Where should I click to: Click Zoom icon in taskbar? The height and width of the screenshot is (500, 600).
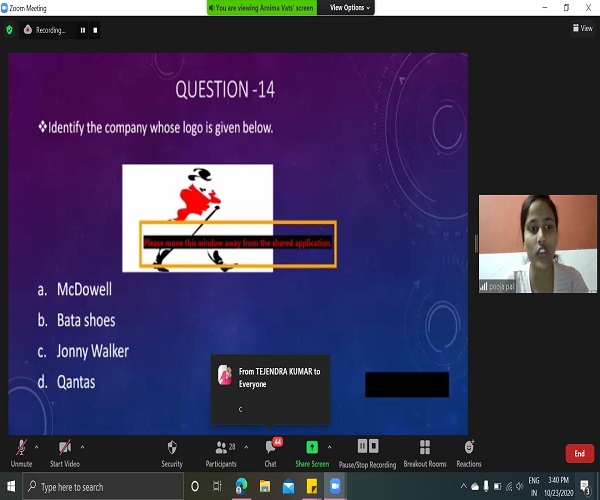[336, 486]
